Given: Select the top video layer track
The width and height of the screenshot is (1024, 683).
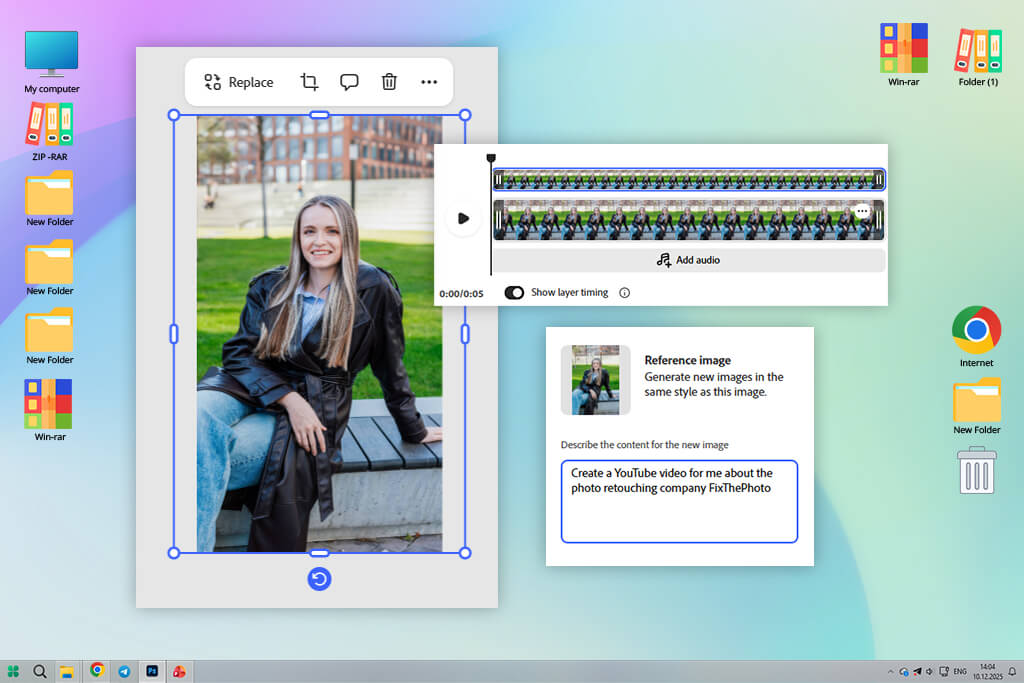Looking at the screenshot, I should tap(688, 180).
